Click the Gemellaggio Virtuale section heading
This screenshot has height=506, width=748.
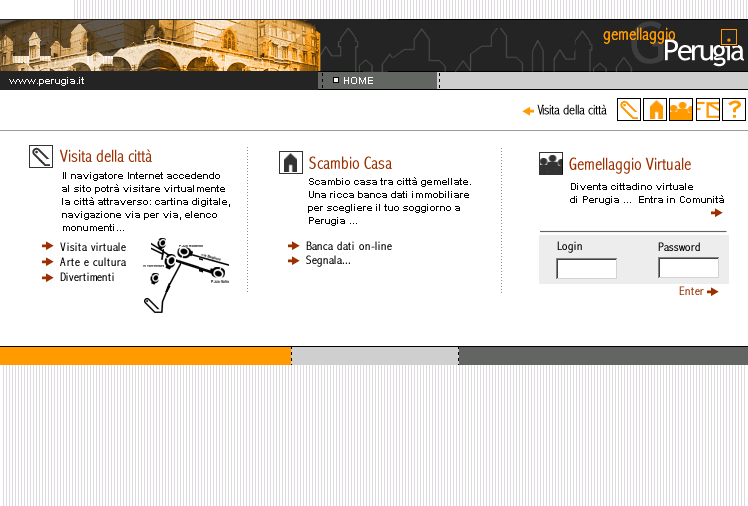tap(630, 165)
